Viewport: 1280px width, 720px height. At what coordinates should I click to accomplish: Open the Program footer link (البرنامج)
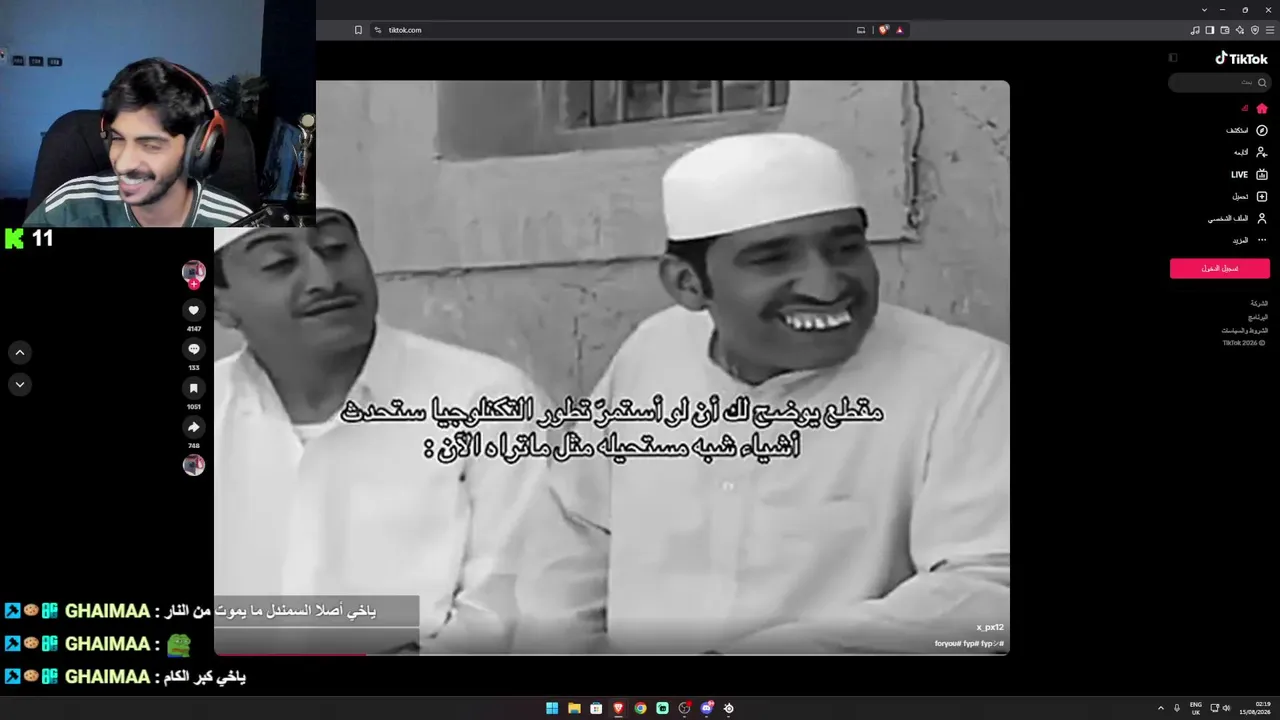tap(1258, 317)
